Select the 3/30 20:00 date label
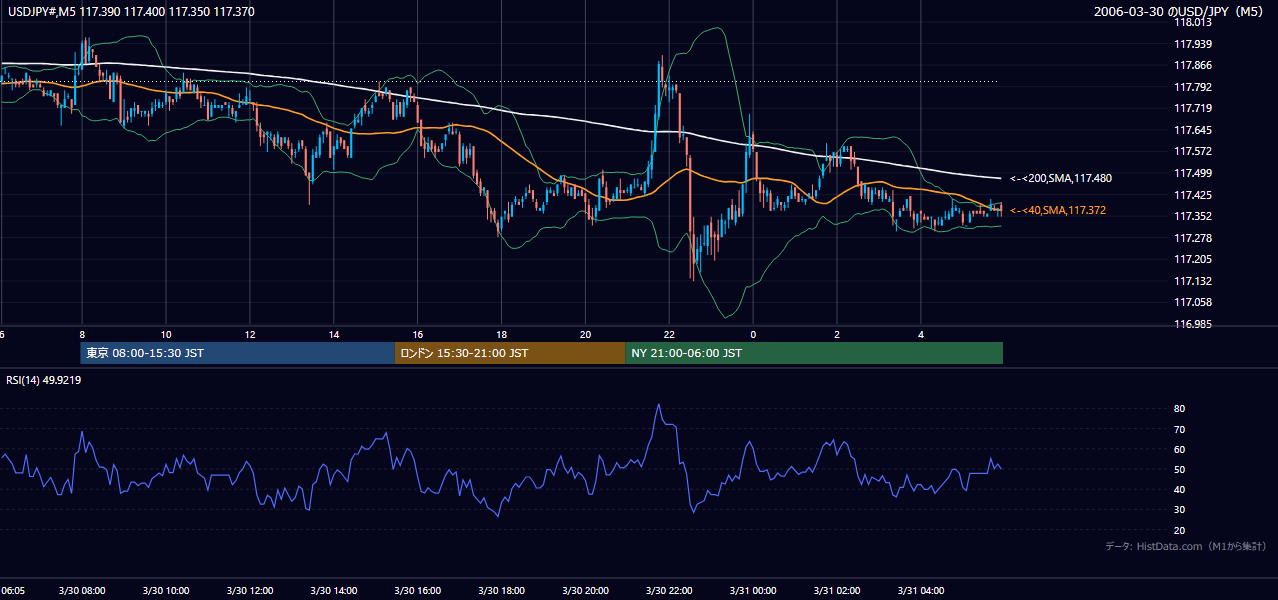Screen dimensions: 1278x600 coord(586,590)
